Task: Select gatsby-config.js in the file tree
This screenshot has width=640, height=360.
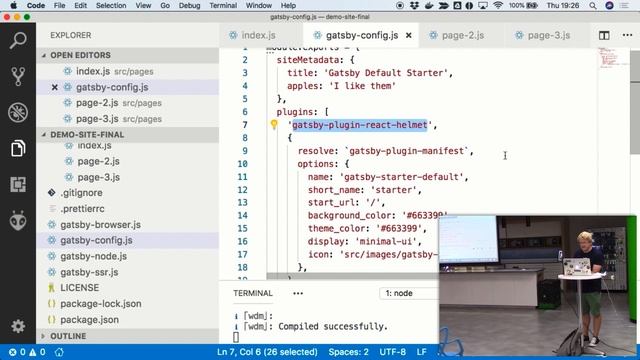Action: coord(127,240)
